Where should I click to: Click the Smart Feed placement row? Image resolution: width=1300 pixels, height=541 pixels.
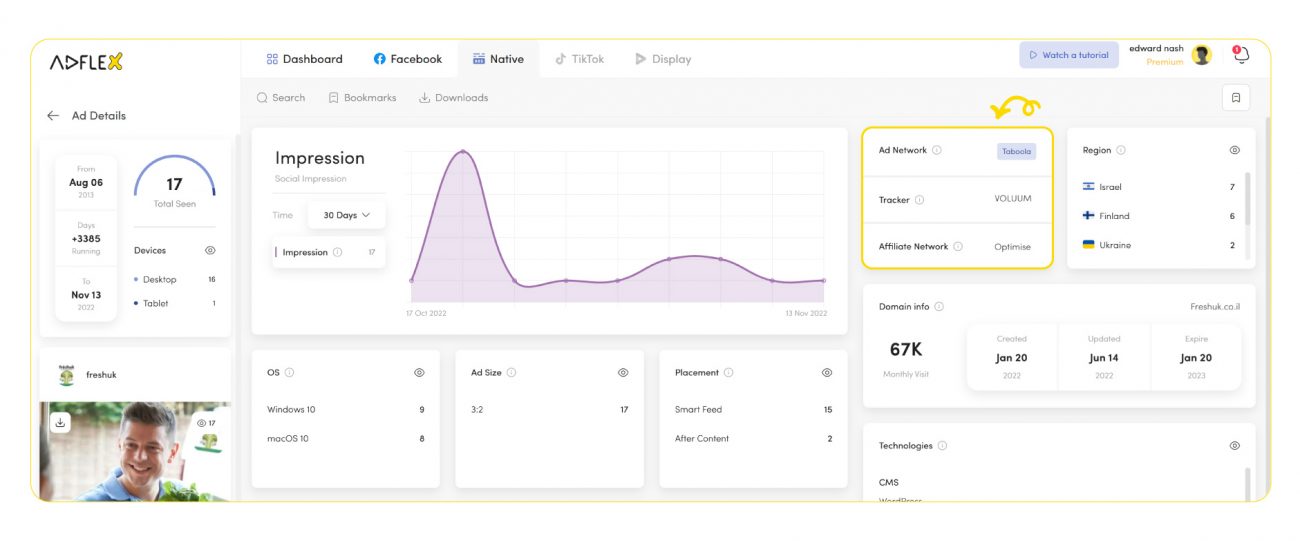pos(754,410)
